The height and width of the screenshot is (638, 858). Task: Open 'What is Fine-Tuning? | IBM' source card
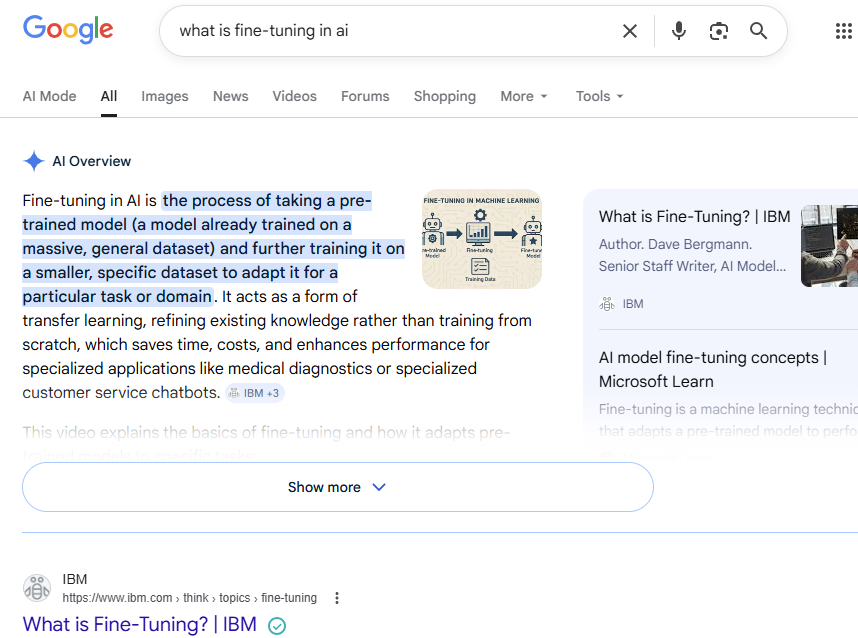click(694, 217)
